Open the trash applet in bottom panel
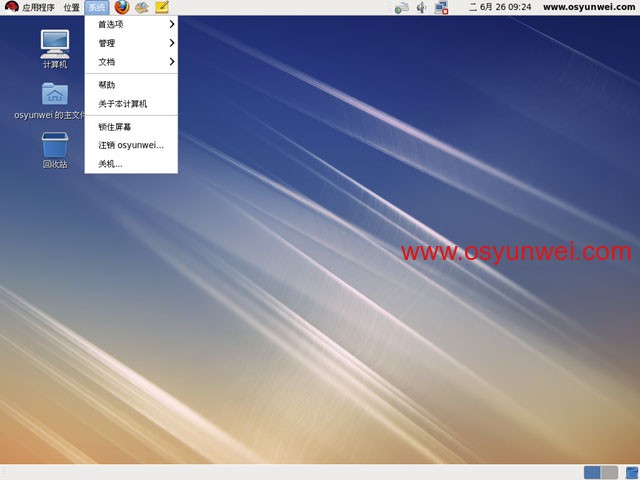Viewport: 640px width, 480px height. point(631,473)
